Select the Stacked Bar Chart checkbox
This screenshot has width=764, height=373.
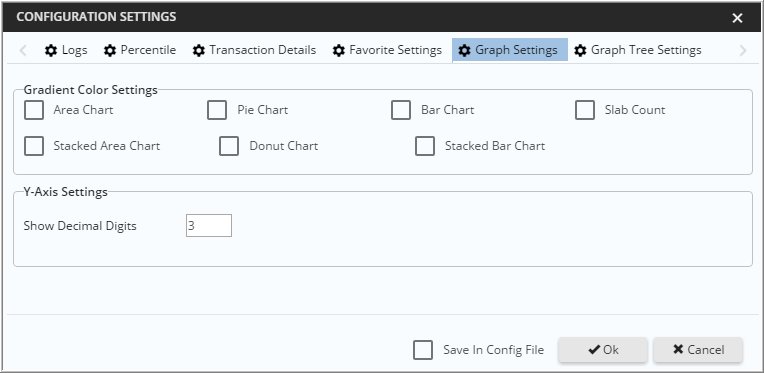point(425,146)
